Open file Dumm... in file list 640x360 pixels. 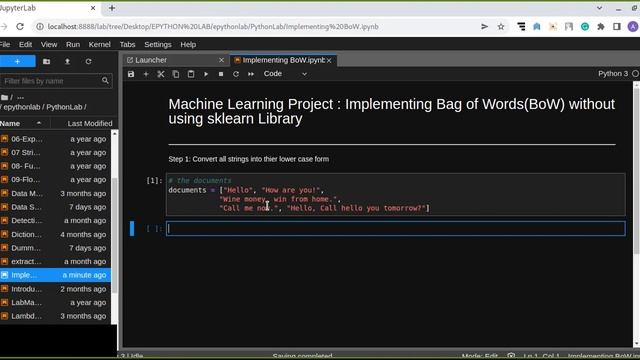click(56, 248)
